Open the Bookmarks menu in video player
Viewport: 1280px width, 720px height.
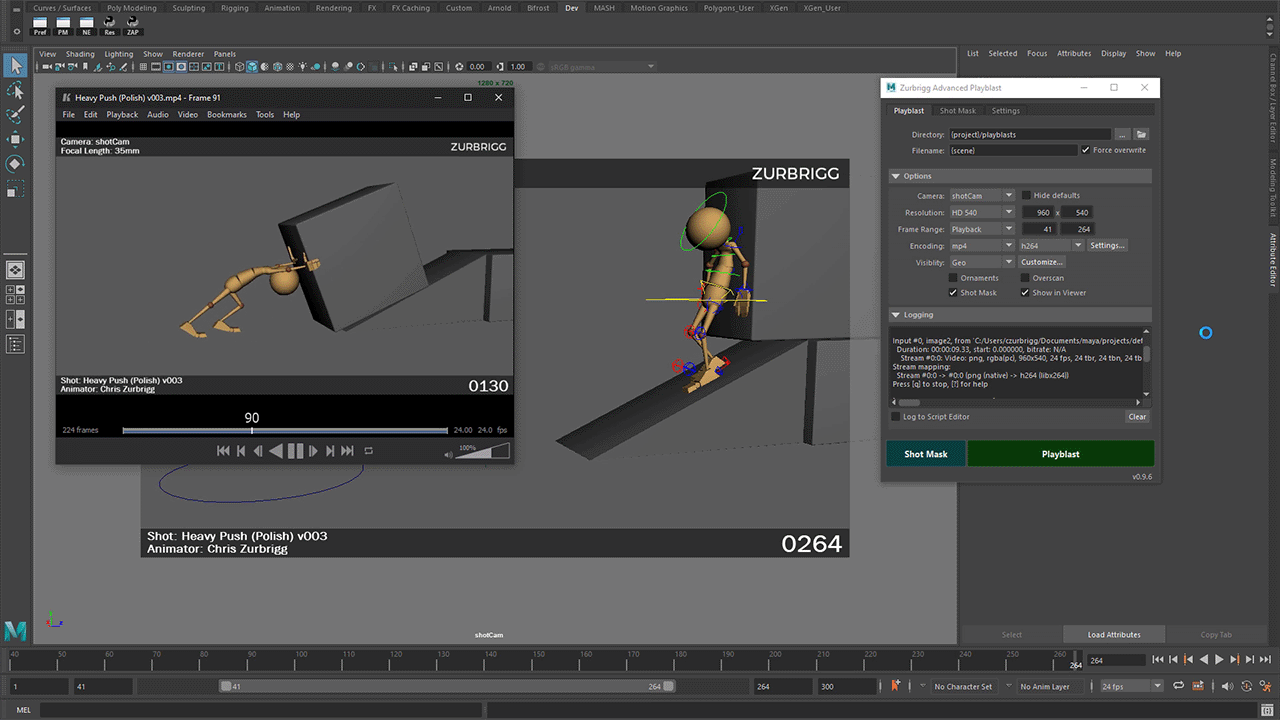(x=226, y=115)
